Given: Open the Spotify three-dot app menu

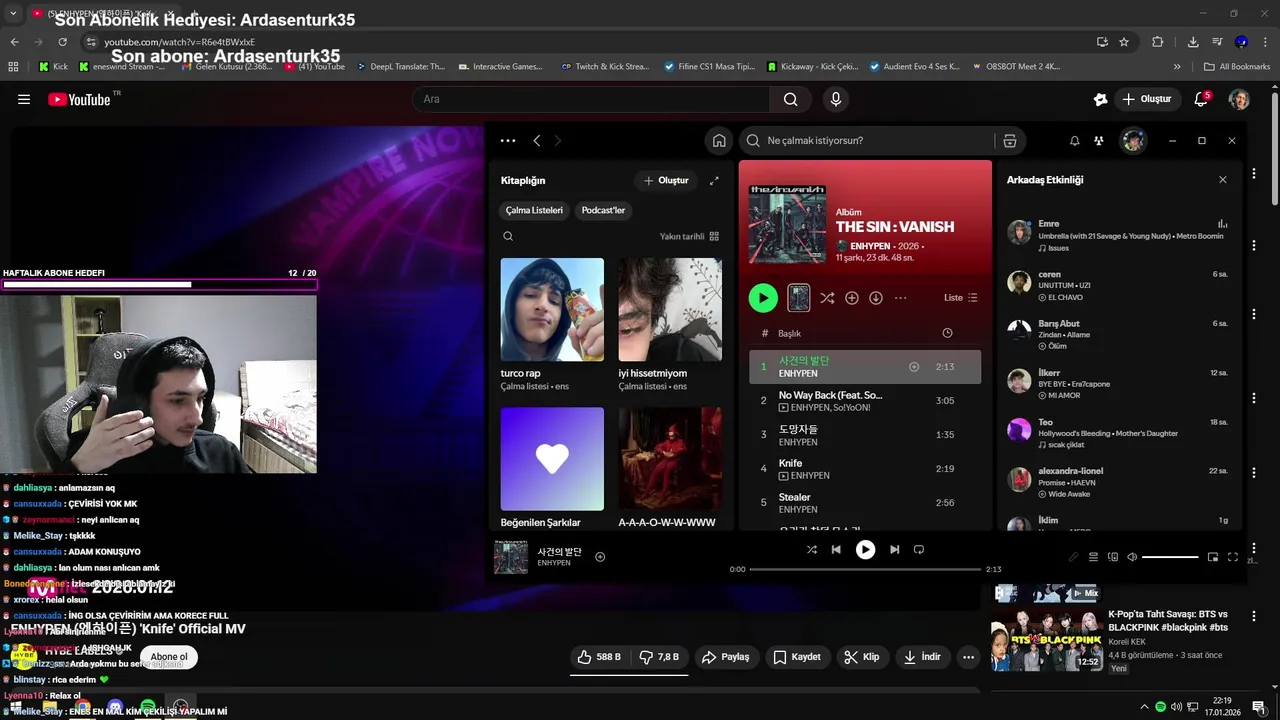Looking at the screenshot, I should [508, 141].
